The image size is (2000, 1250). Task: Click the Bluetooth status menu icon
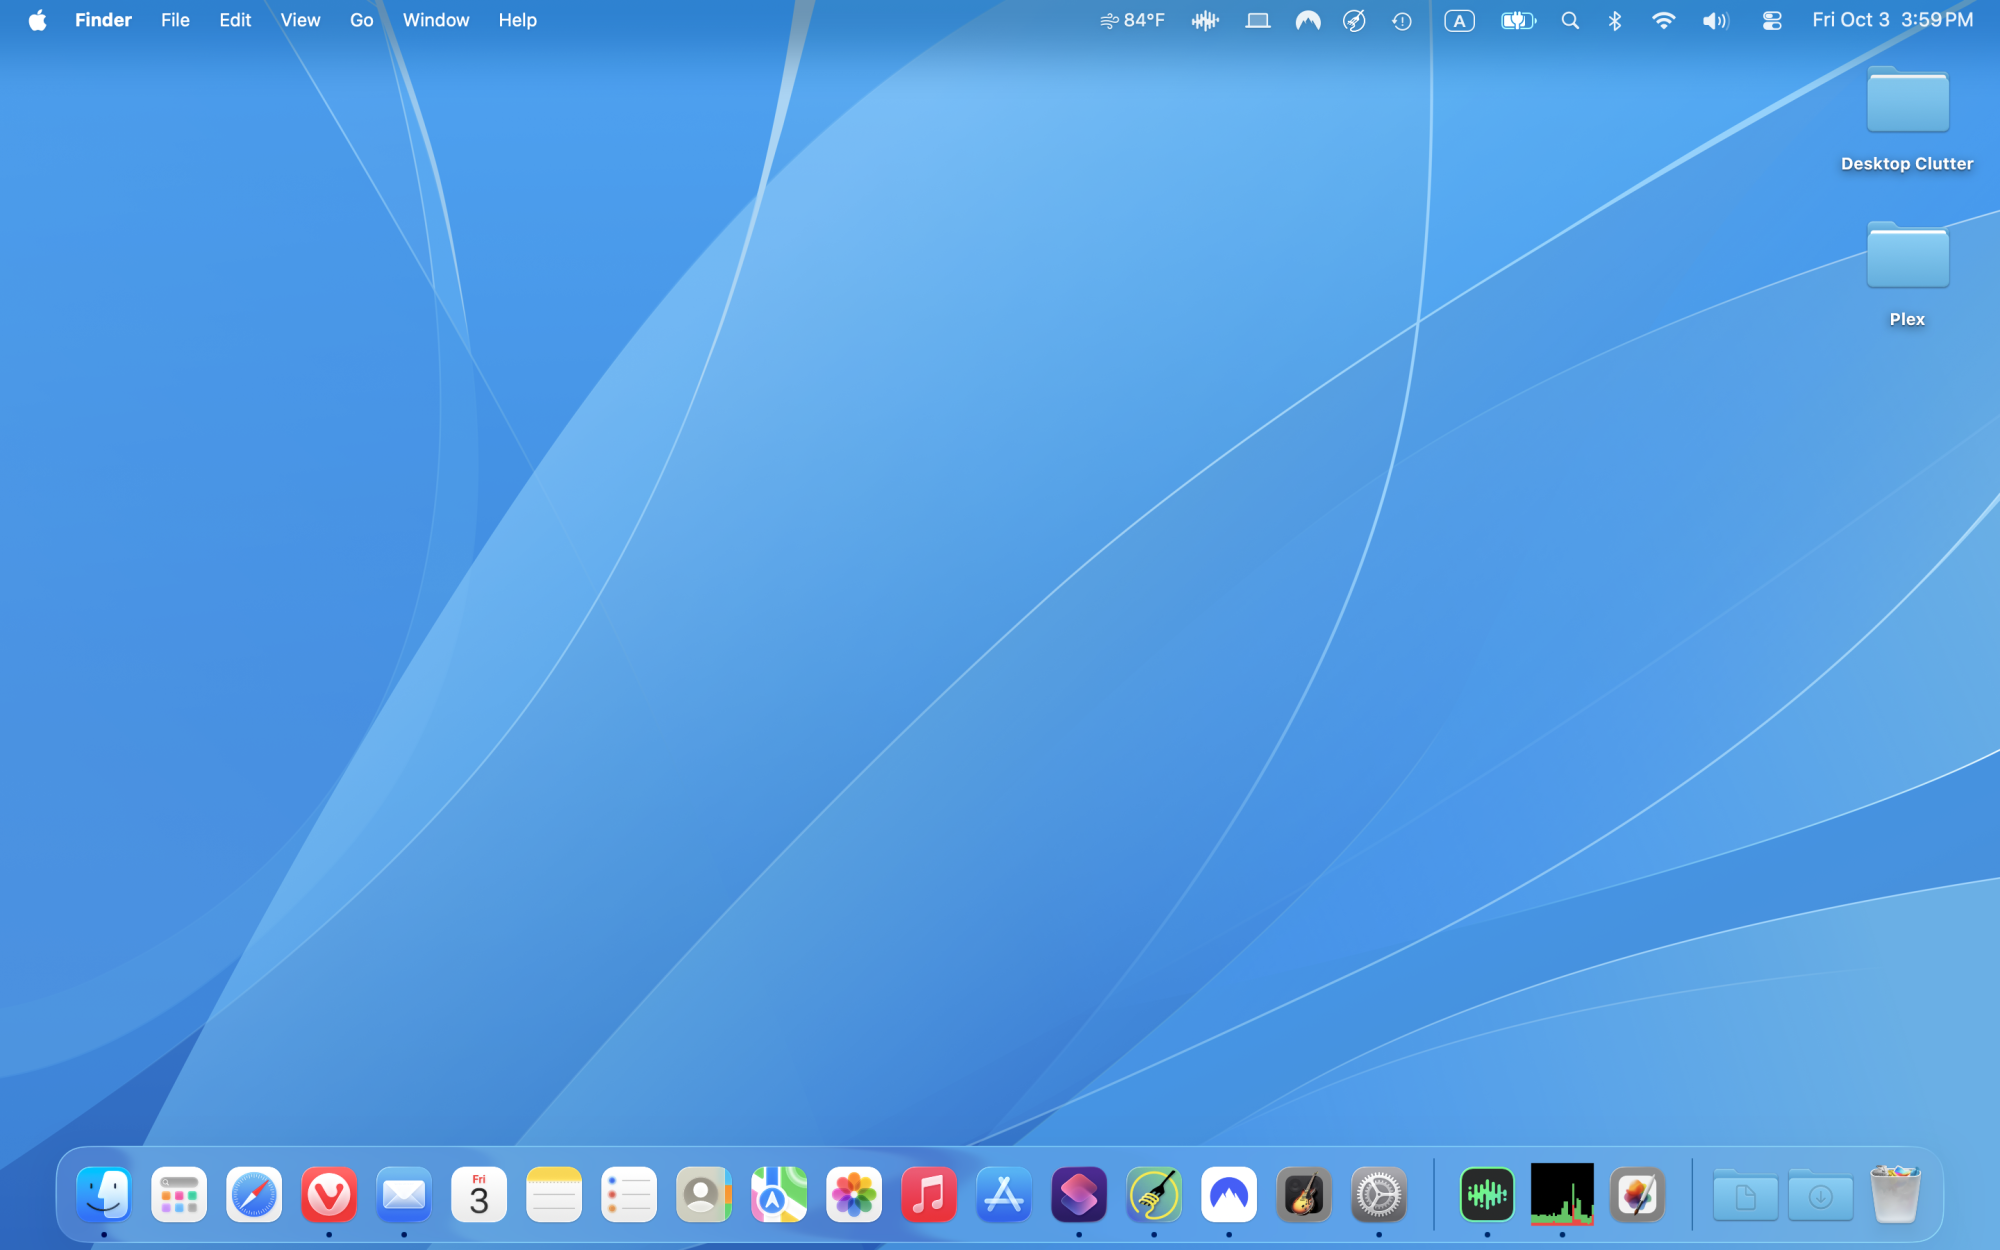1615,20
